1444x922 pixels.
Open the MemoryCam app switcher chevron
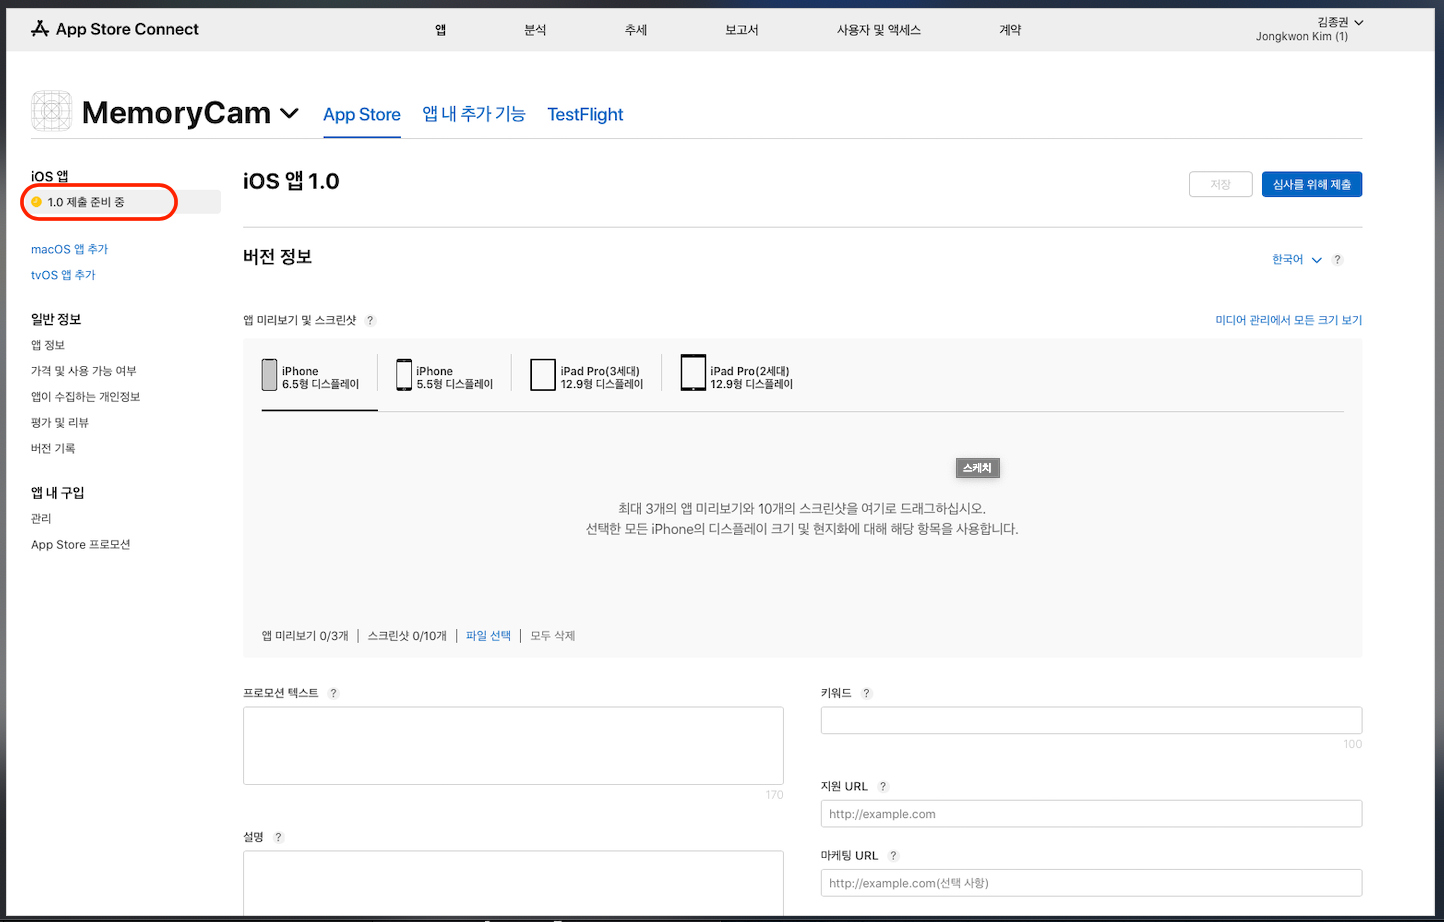(x=289, y=114)
